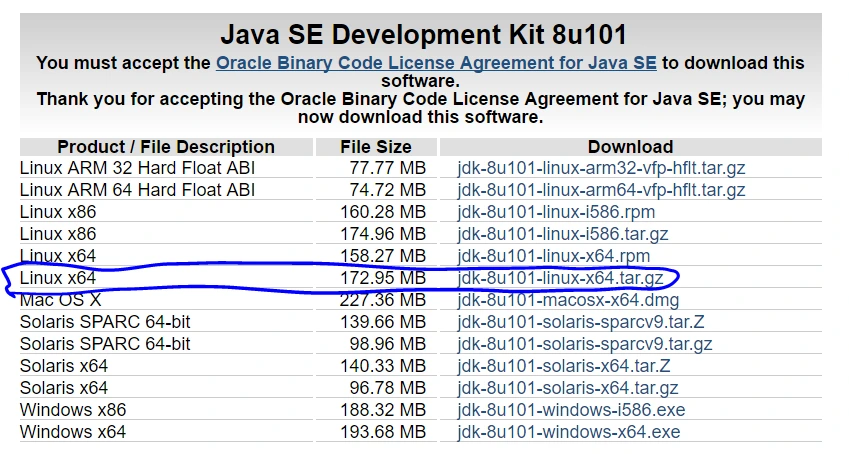Download jdk-8u101-solaris-sparcv9.tar.gz

[585, 344]
